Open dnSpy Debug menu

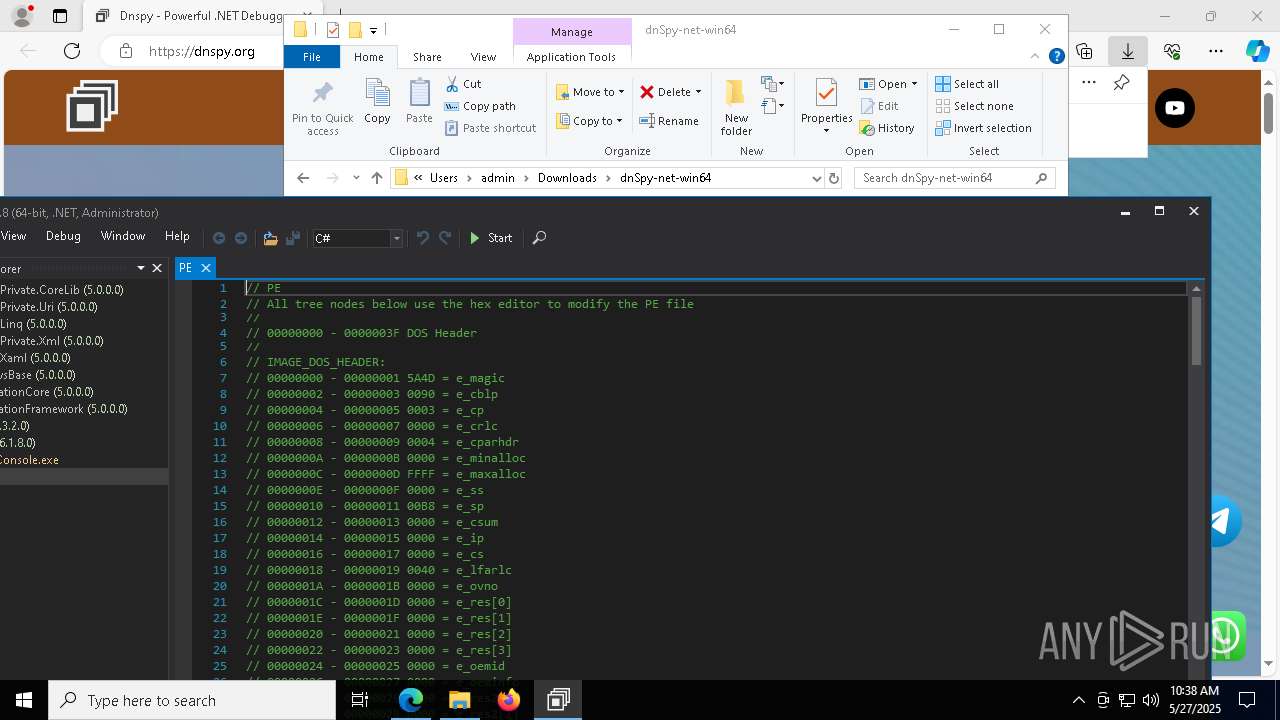[x=63, y=236]
